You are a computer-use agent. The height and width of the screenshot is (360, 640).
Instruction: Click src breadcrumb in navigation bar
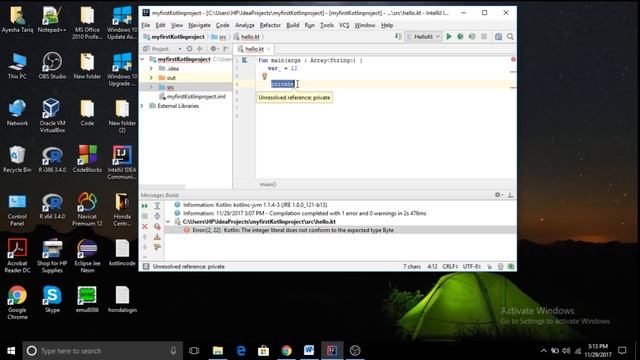(219, 37)
